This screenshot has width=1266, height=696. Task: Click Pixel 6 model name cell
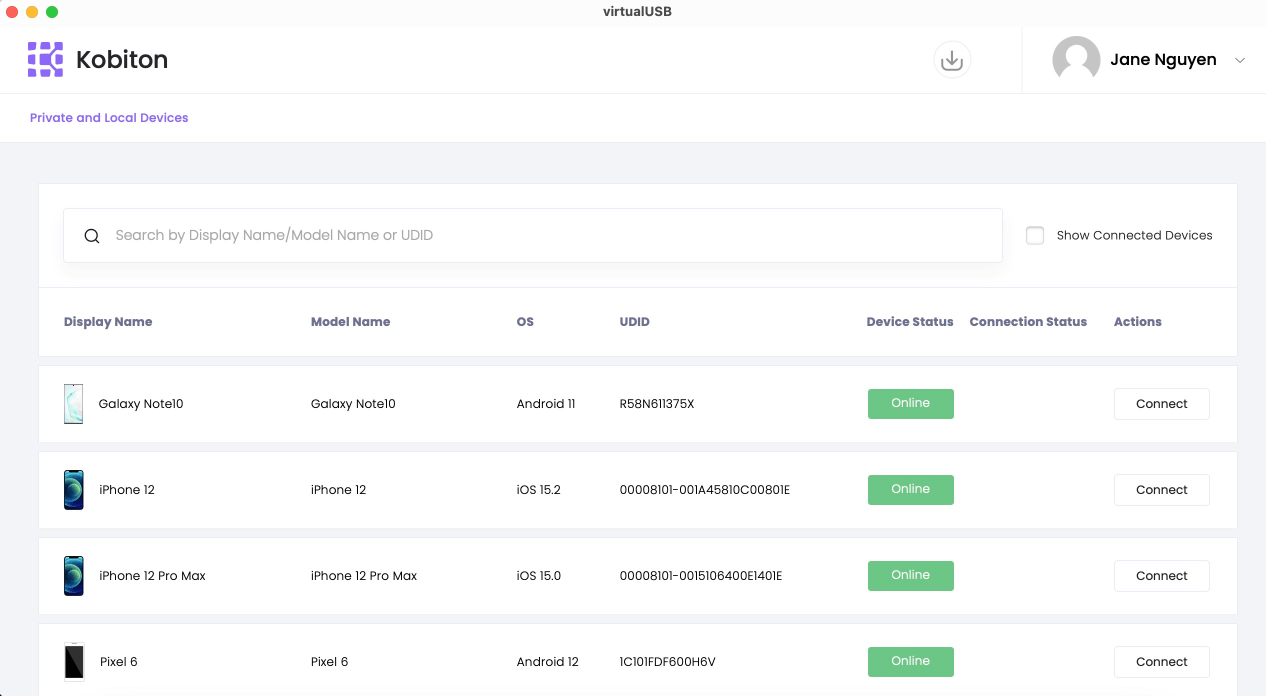[330, 662]
